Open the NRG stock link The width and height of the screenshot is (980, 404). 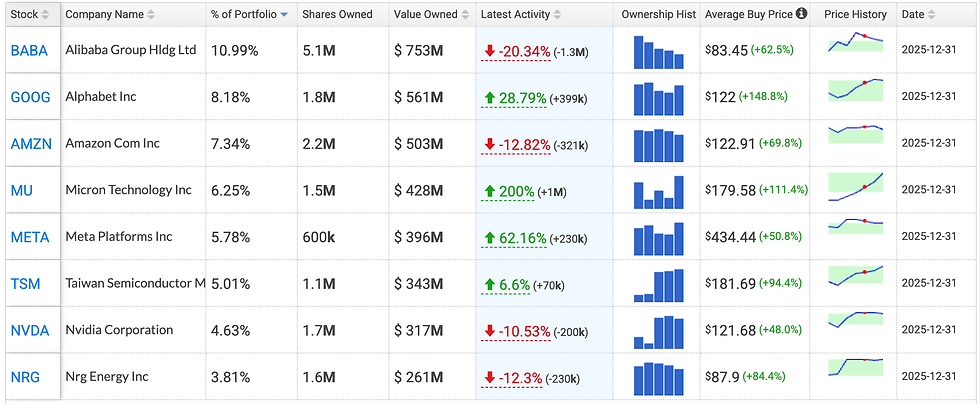pos(25,377)
